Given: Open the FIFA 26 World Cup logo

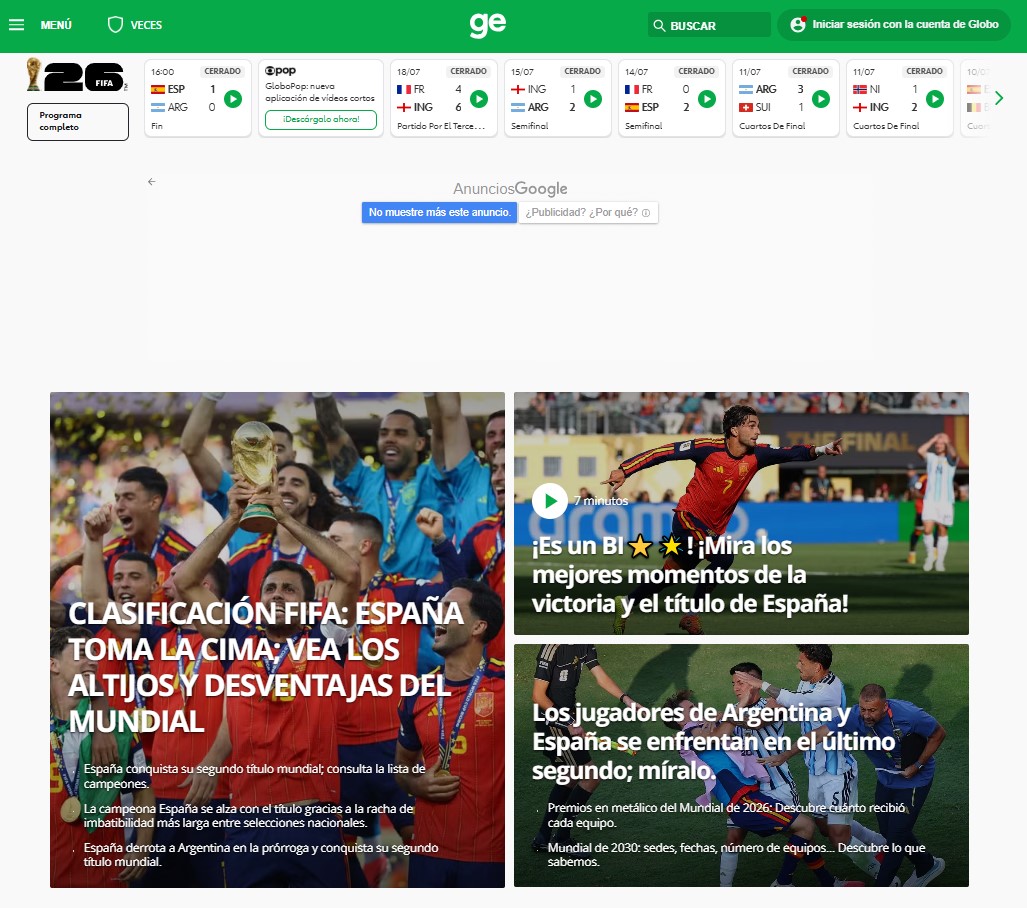Looking at the screenshot, I should (77, 75).
